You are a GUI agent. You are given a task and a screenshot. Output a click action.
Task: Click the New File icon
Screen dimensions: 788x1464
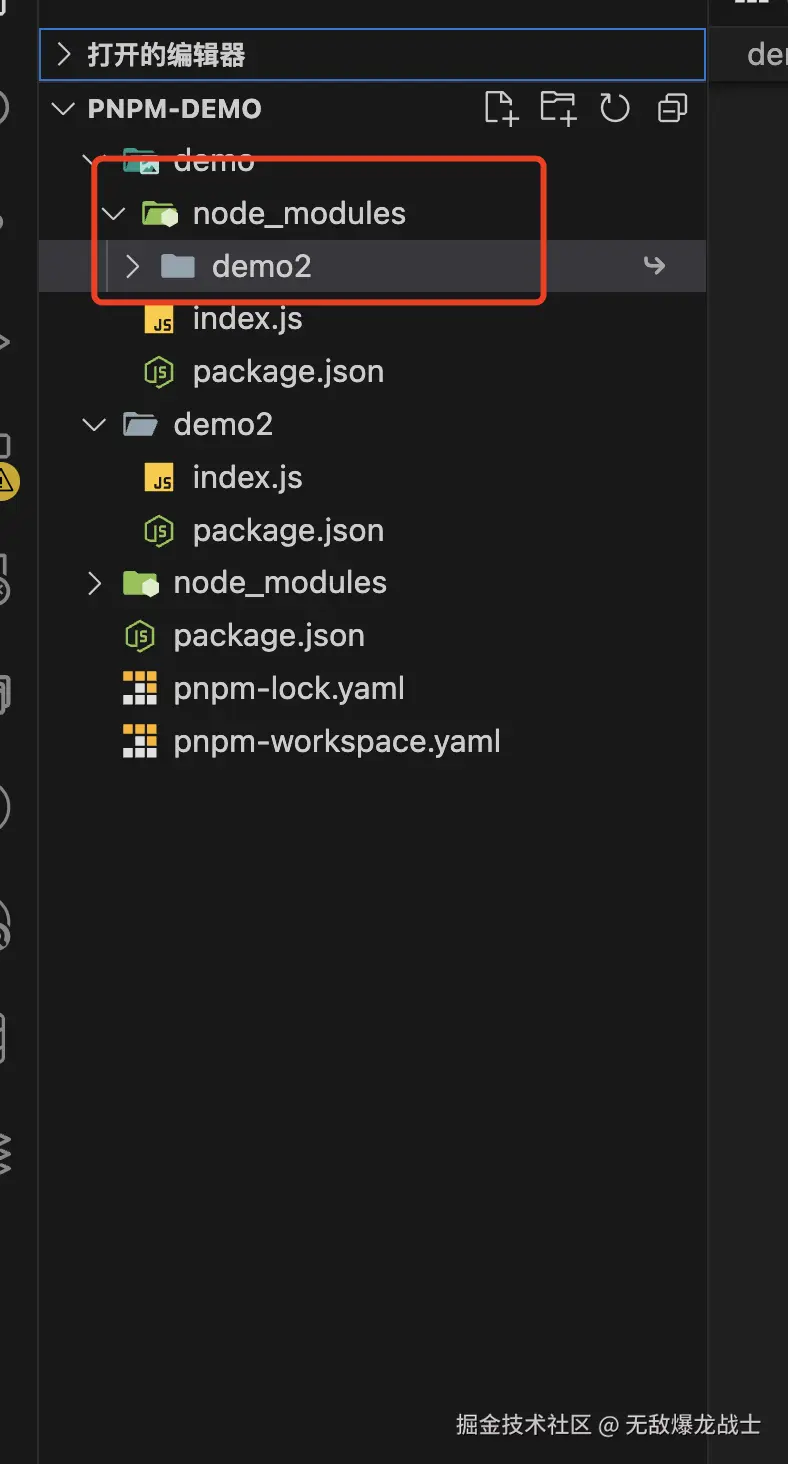500,108
